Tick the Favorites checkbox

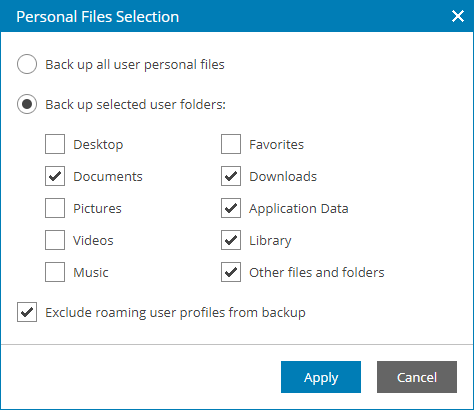click(x=231, y=144)
